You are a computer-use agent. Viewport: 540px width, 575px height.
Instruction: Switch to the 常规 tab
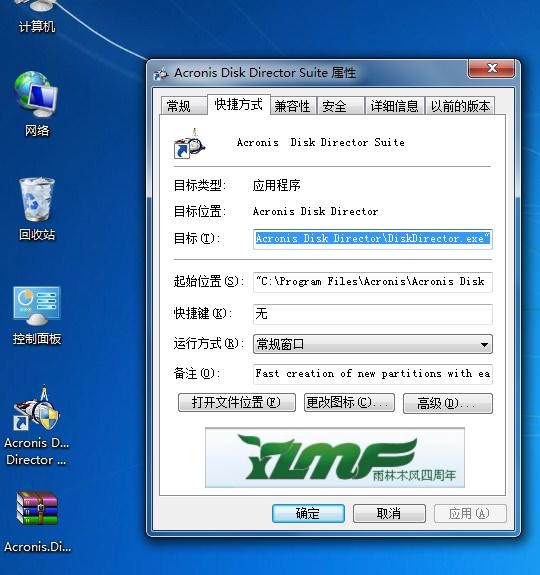(183, 106)
